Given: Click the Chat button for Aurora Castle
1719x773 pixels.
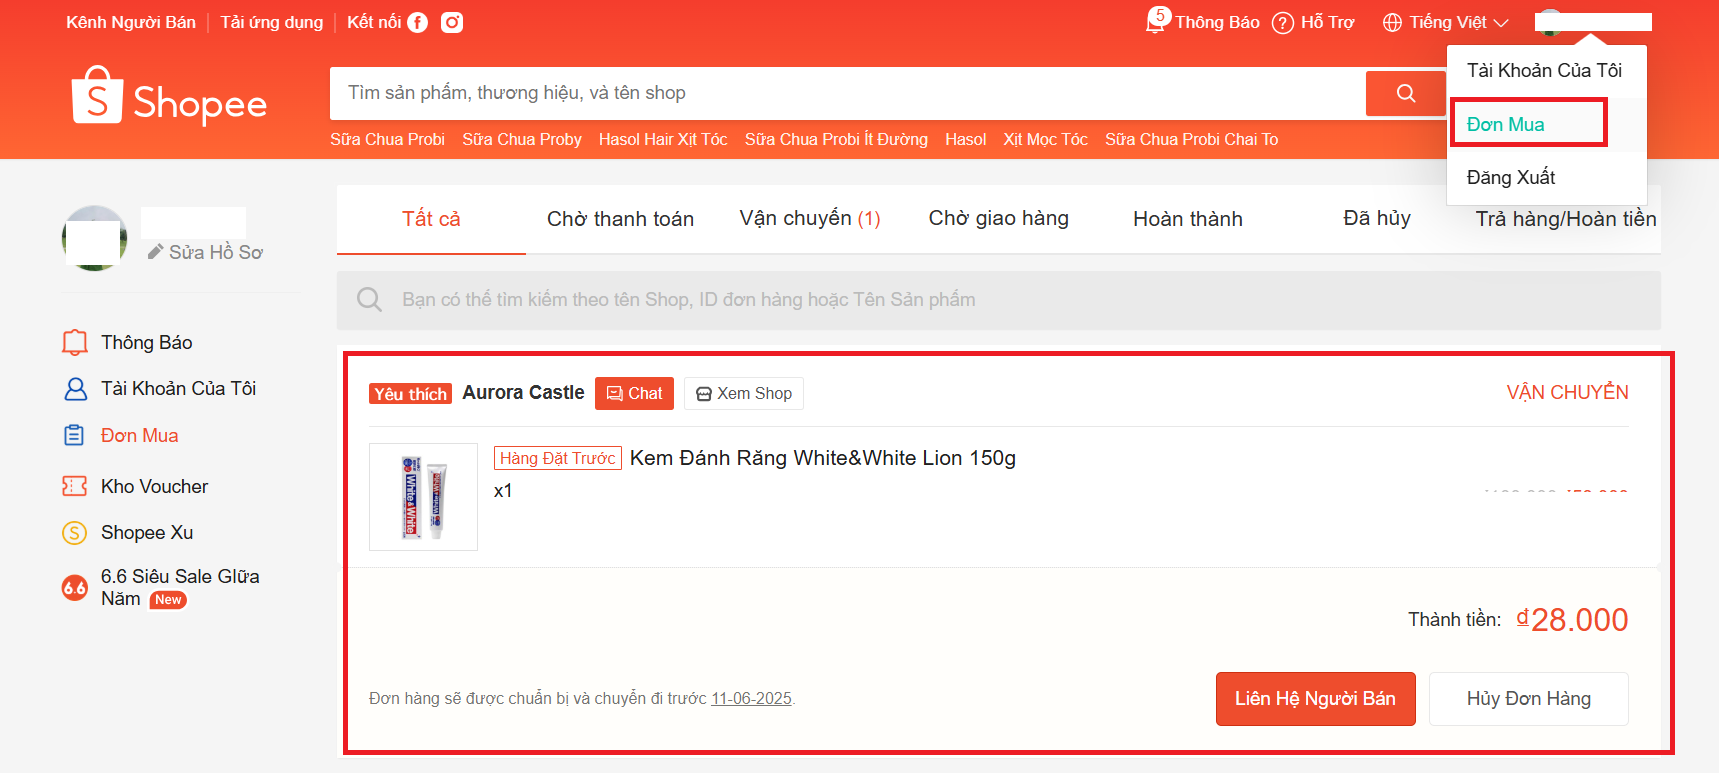Looking at the screenshot, I should pyautogui.click(x=634, y=393).
